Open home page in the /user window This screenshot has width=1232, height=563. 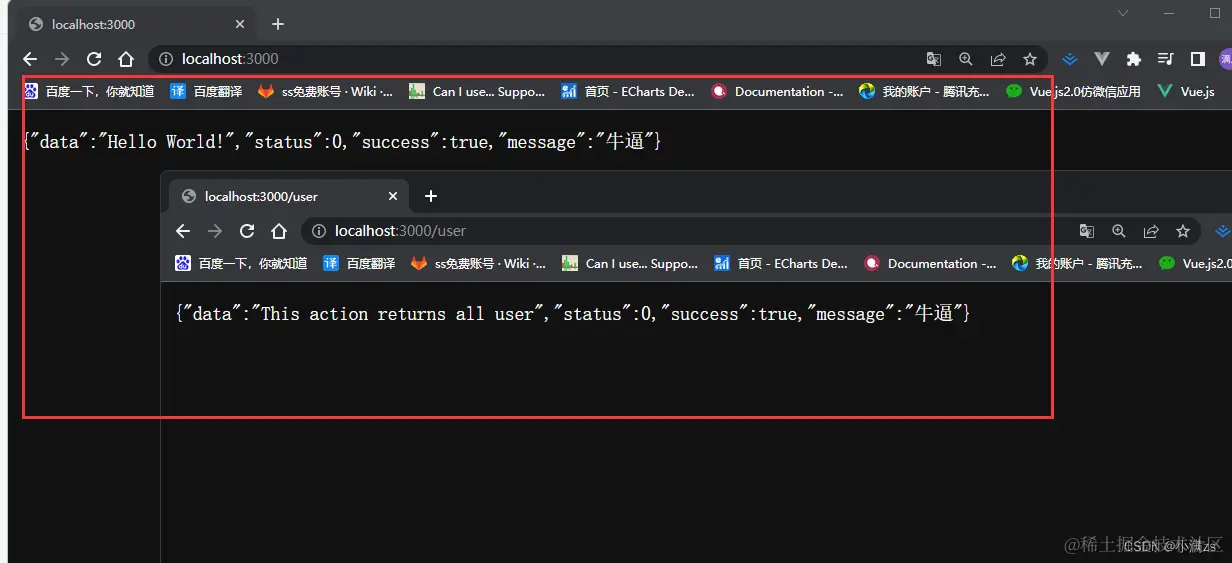tap(279, 231)
